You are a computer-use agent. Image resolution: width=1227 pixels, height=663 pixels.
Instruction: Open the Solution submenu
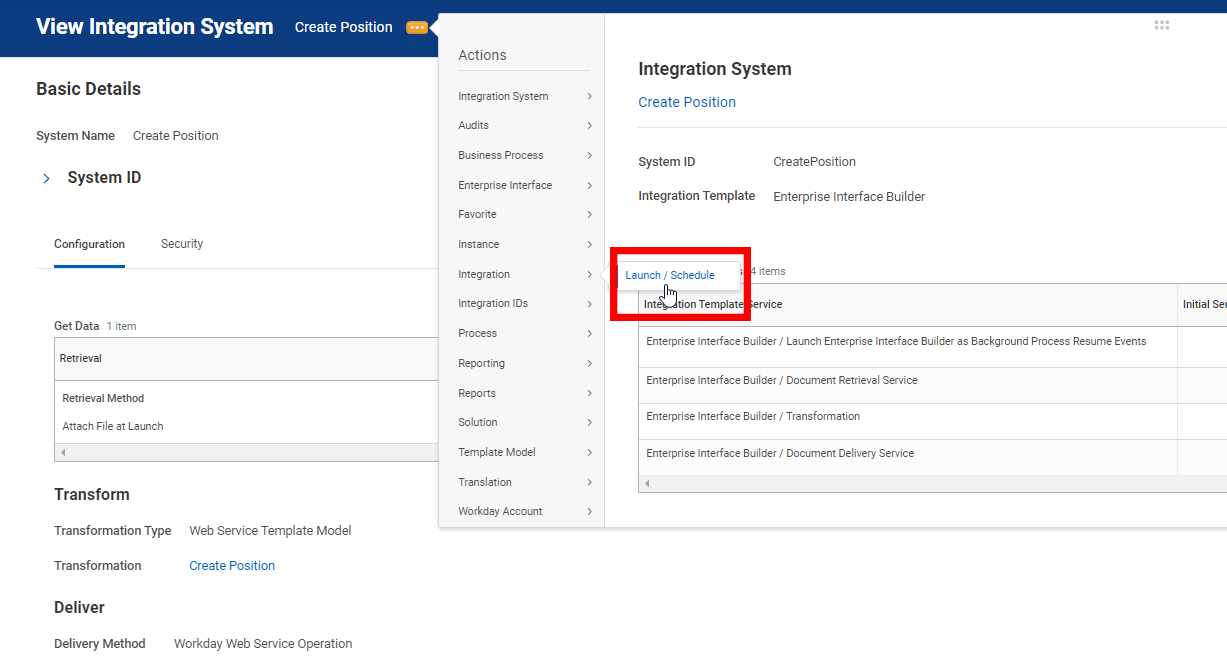pyautogui.click(x=525, y=423)
